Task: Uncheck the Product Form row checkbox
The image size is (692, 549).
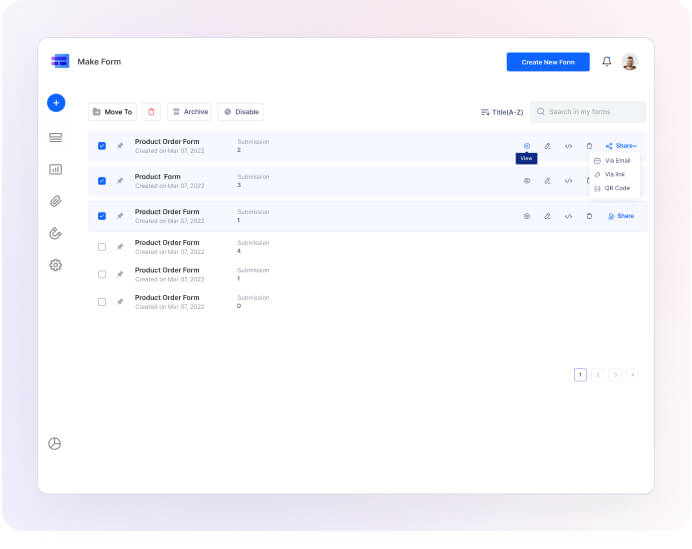Action: pos(102,181)
